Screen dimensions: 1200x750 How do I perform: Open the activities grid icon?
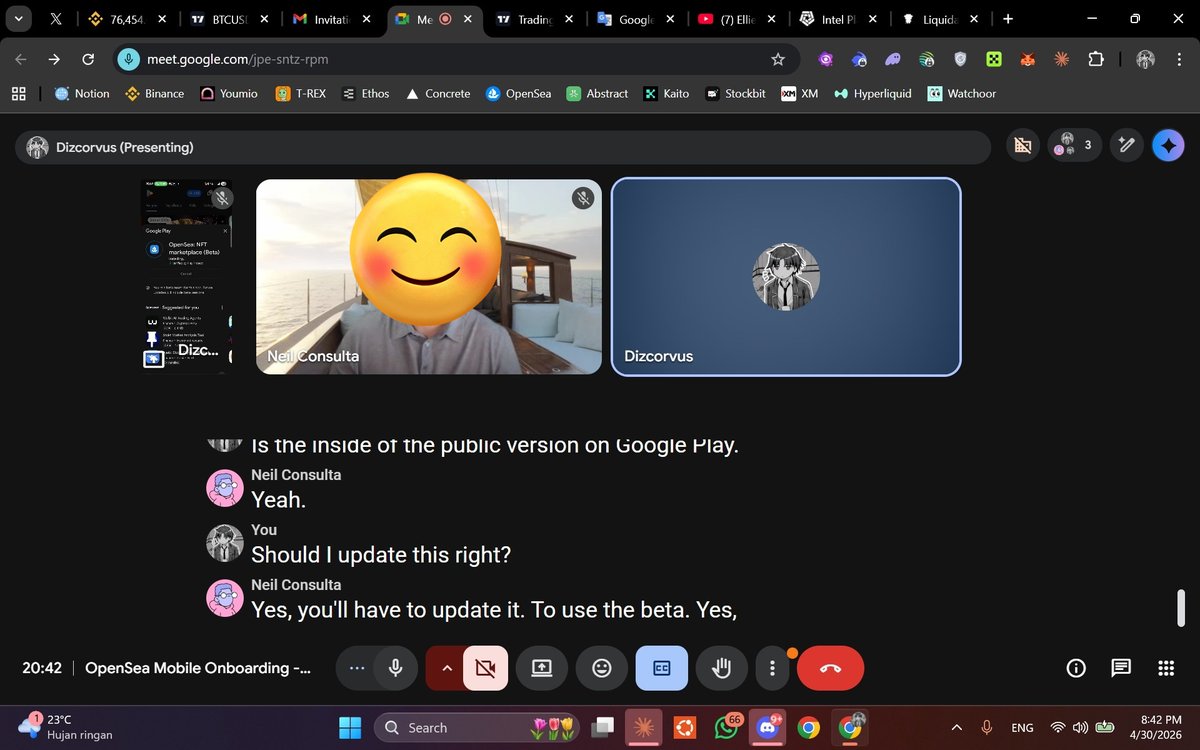[x=1165, y=668]
